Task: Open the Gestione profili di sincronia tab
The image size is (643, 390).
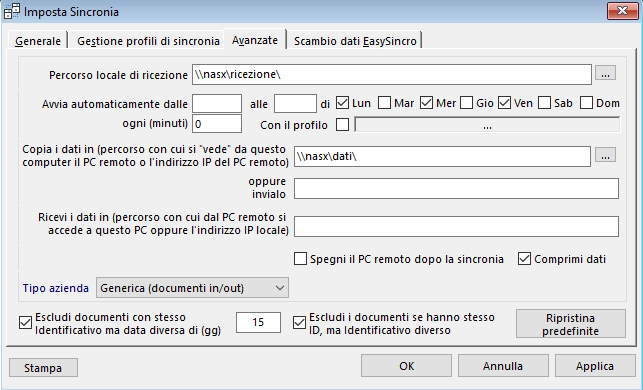Action: [148, 41]
